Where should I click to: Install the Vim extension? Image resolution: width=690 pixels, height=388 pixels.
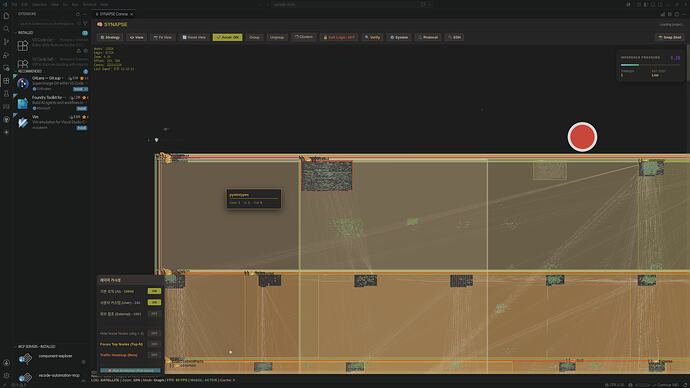pyautogui.click(x=82, y=128)
